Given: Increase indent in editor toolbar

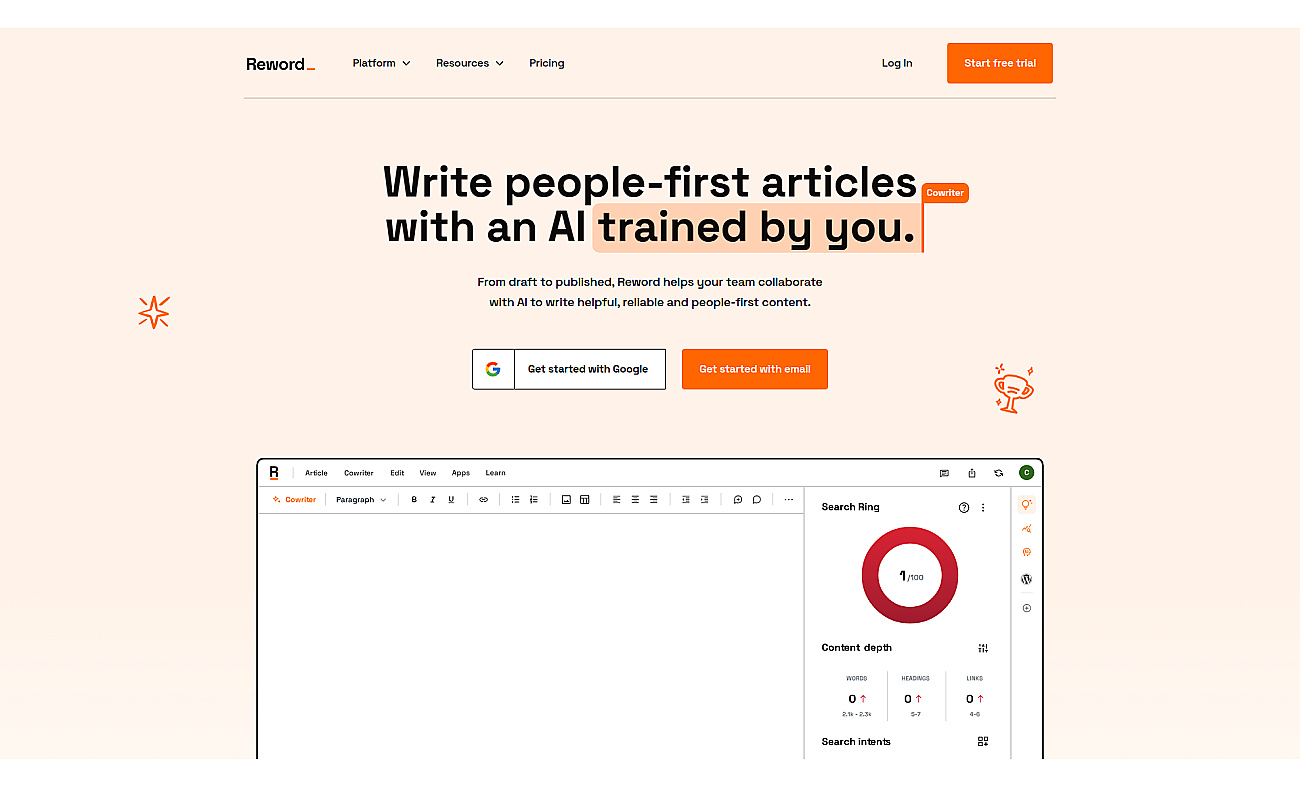Looking at the screenshot, I should click(x=705, y=500).
